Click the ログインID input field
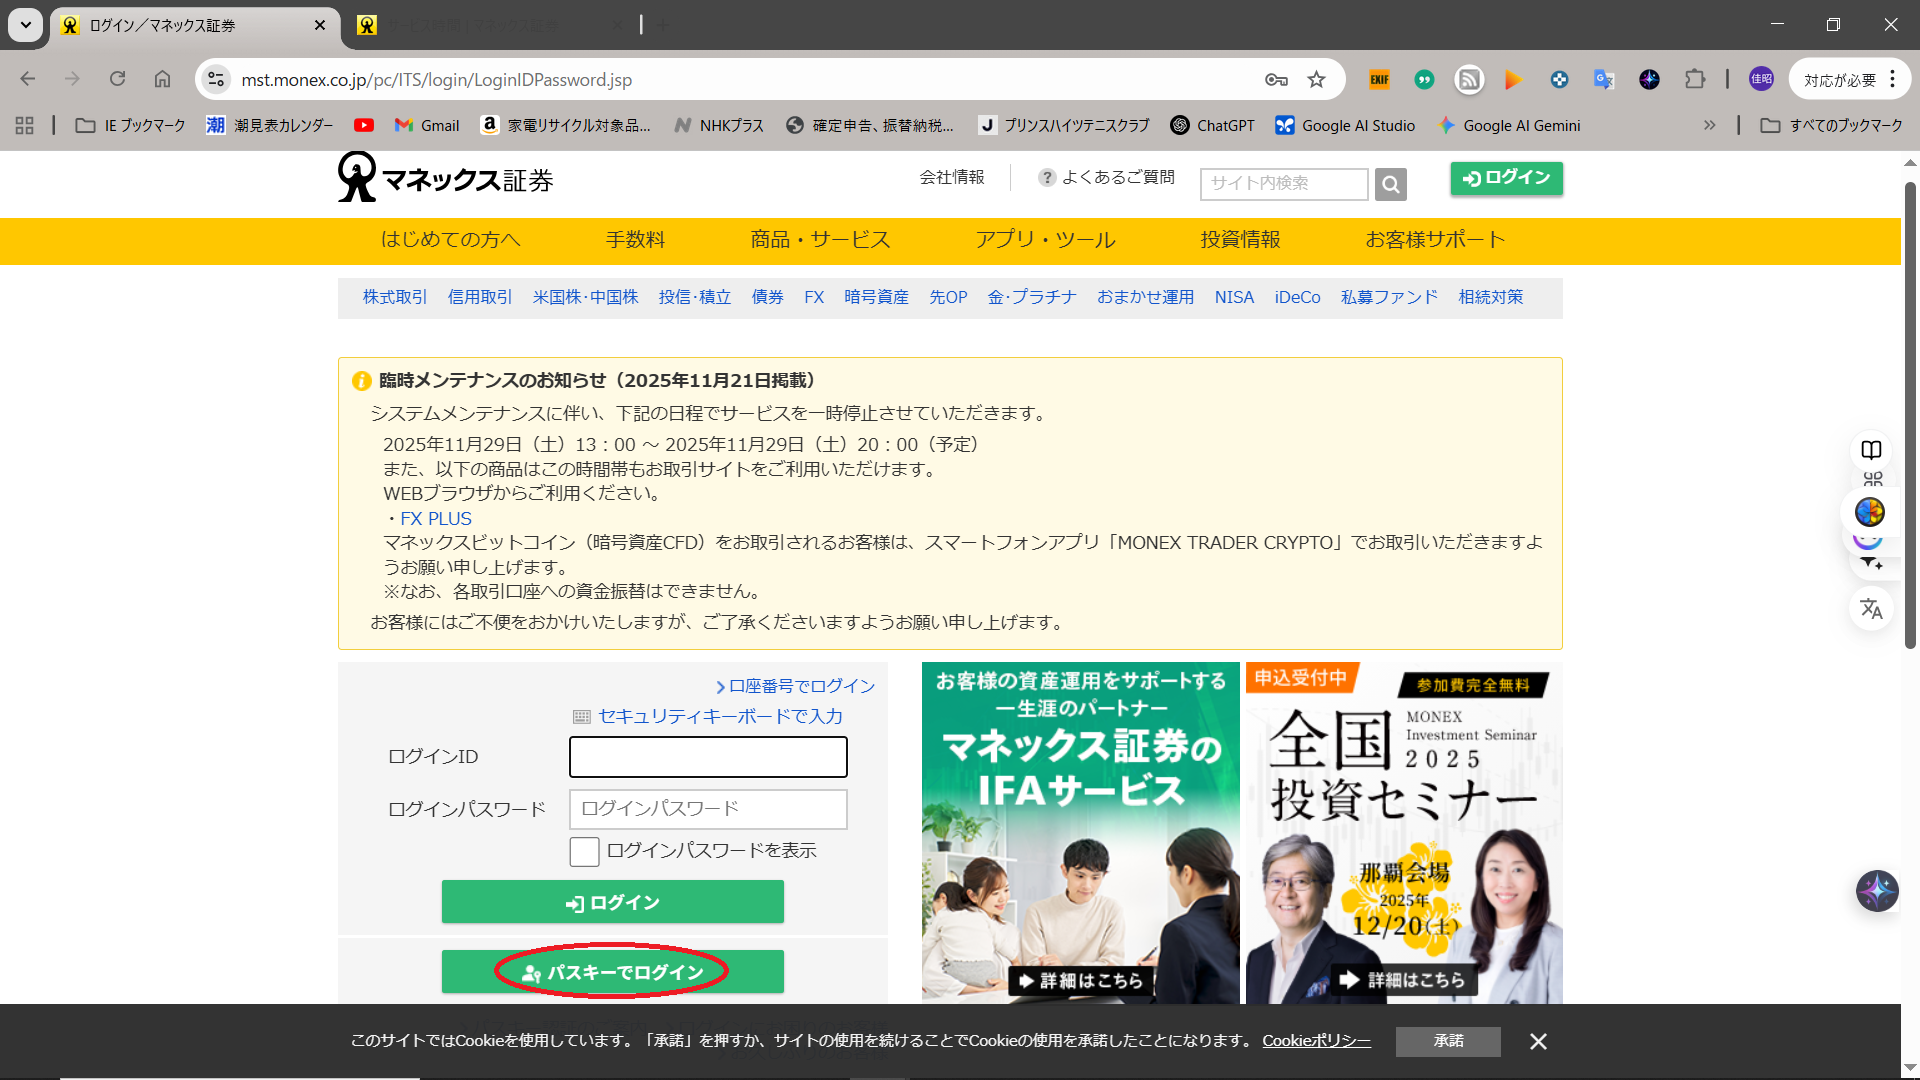The width and height of the screenshot is (1920, 1080). coord(708,757)
